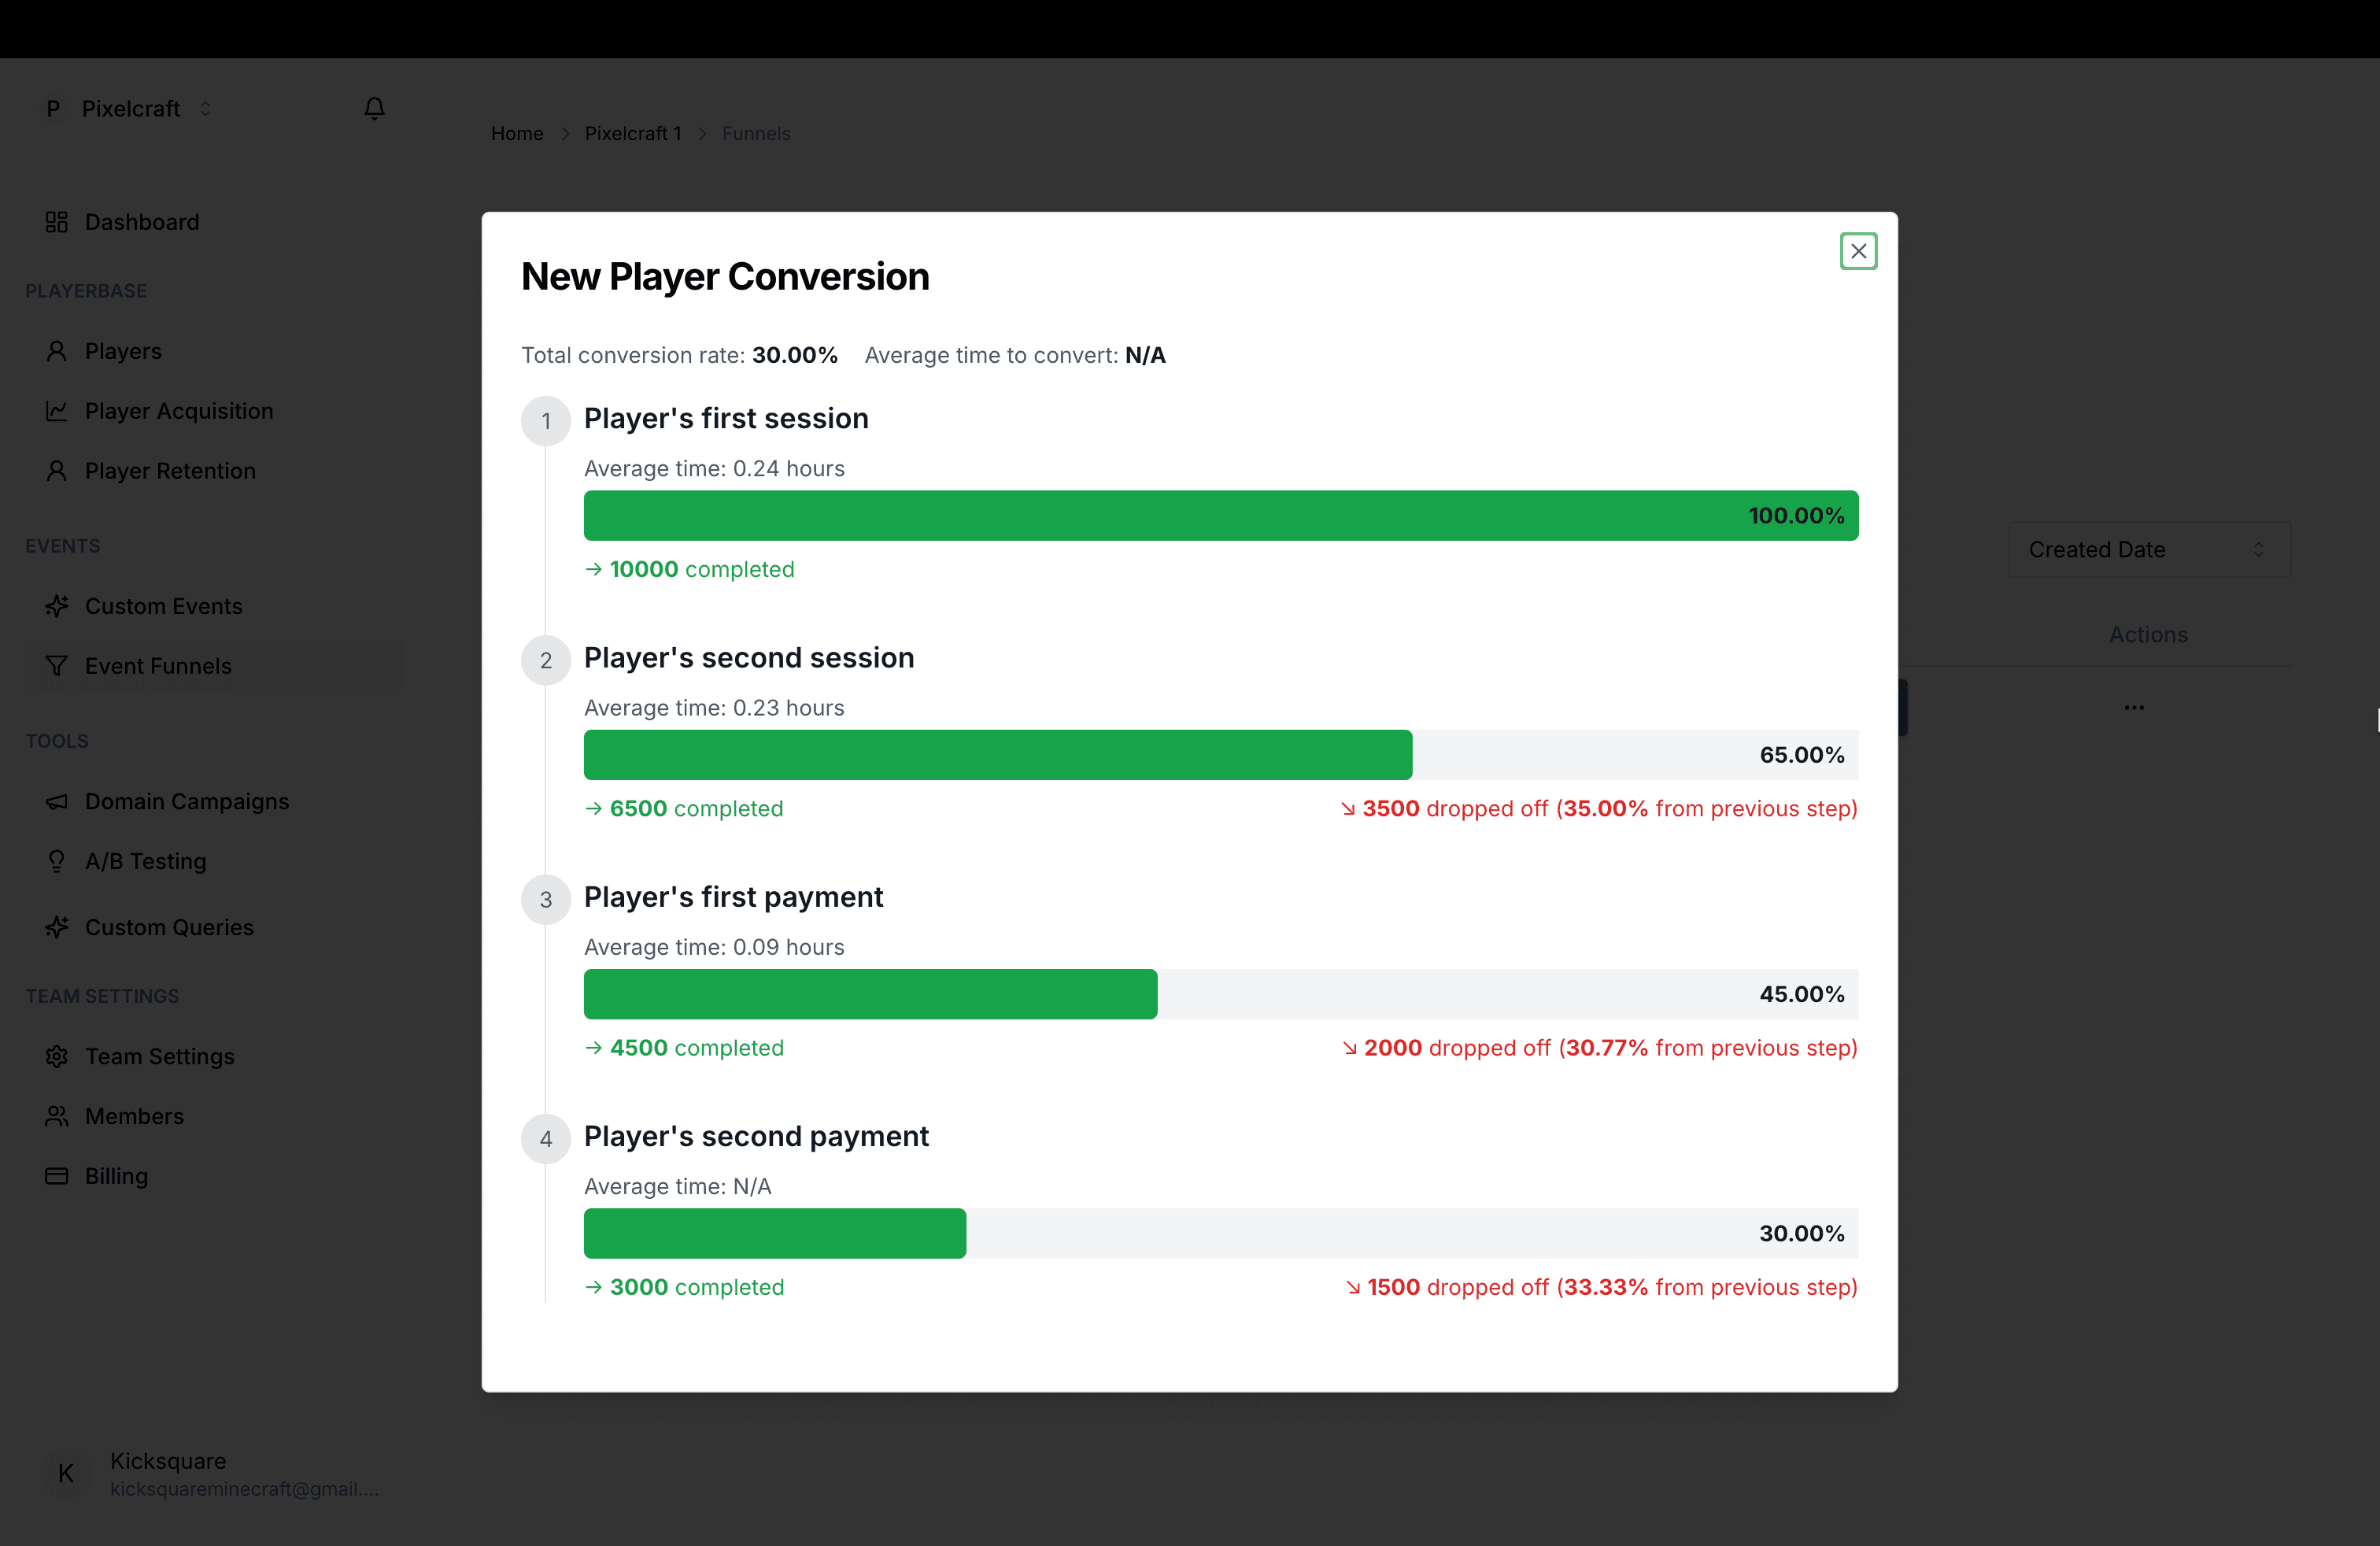This screenshot has height=1546, width=2380.
Task: Expand the Pixelcraft workspace switcher
Action: pos(206,108)
